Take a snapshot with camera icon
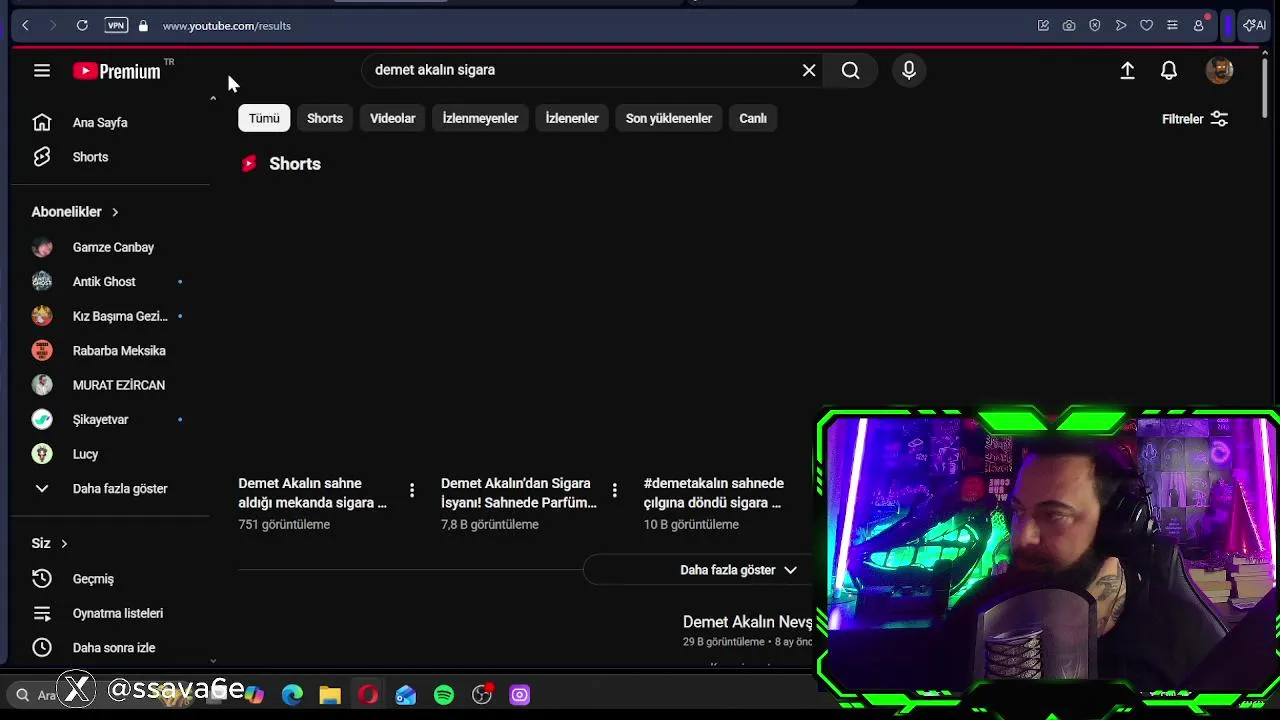The width and height of the screenshot is (1280, 720). pos(1069,26)
